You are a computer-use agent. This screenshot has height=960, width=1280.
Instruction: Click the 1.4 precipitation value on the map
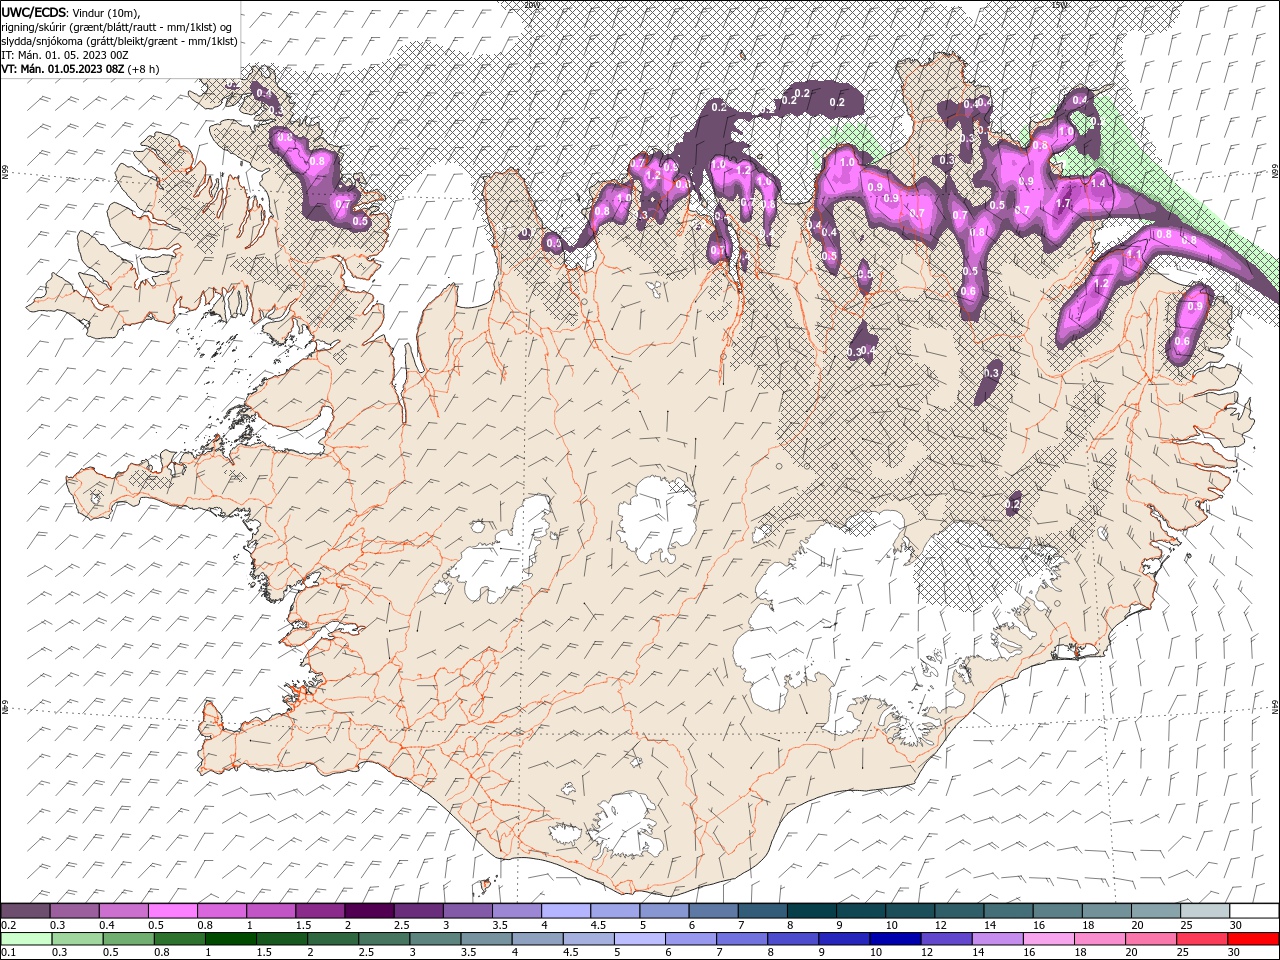[x=1098, y=183]
